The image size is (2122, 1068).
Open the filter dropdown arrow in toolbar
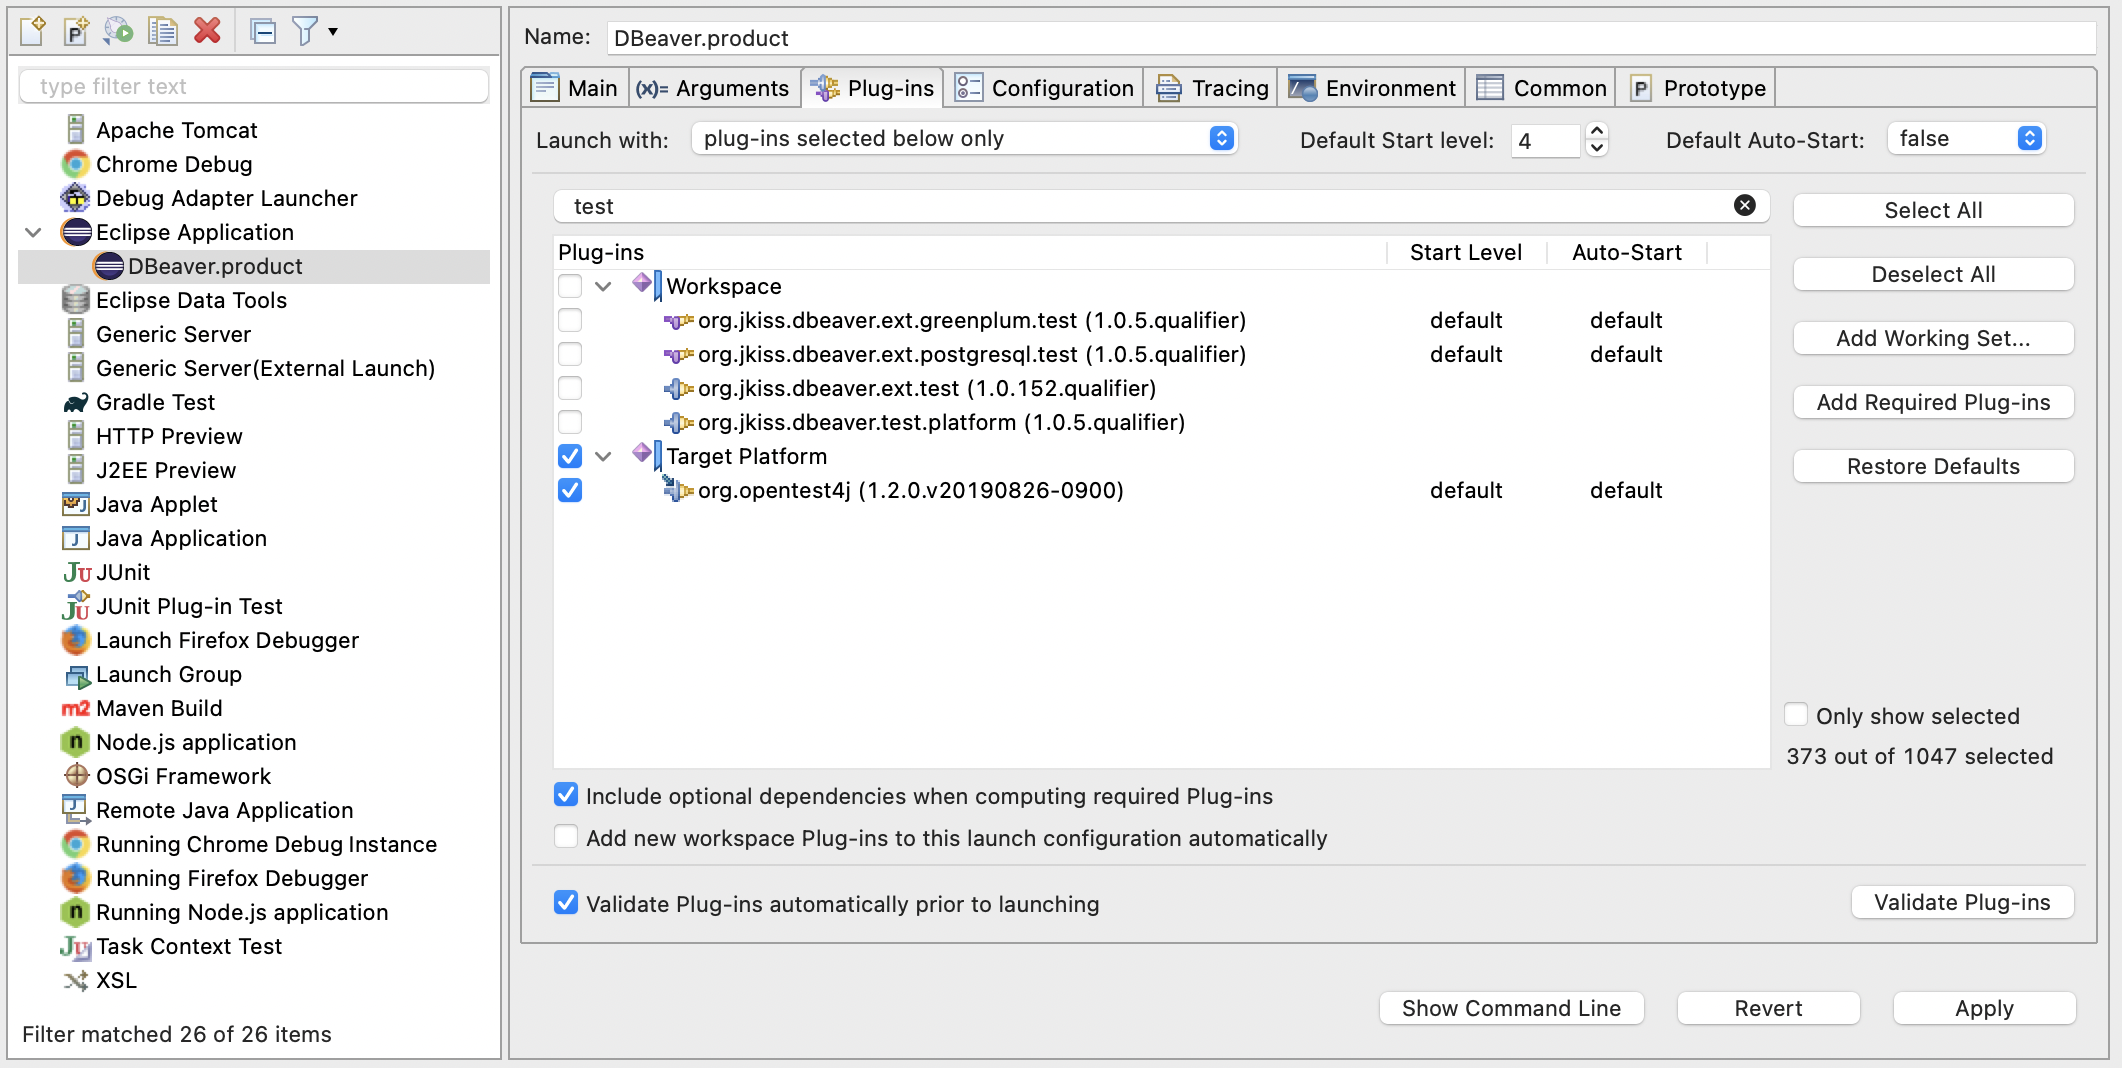coord(333,31)
